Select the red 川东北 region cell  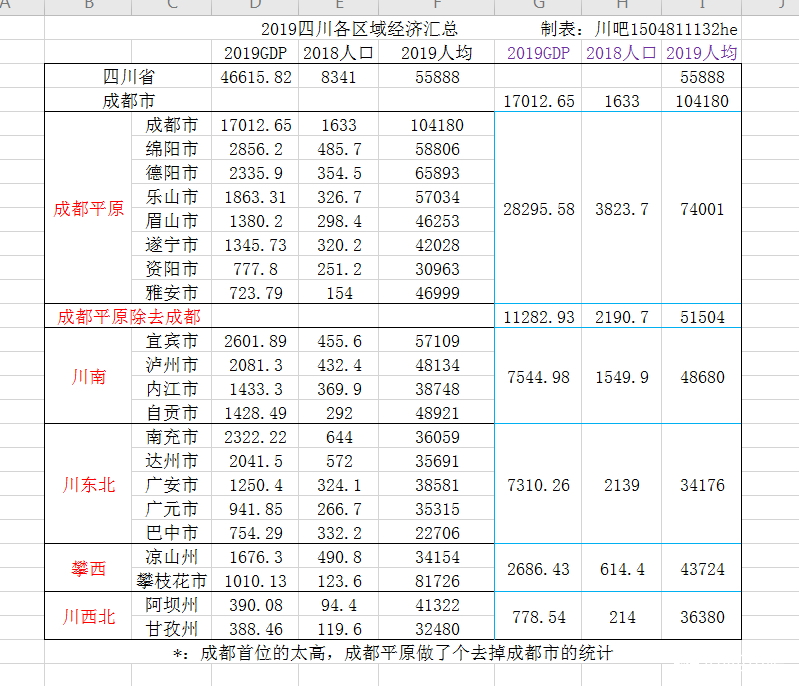pos(89,485)
